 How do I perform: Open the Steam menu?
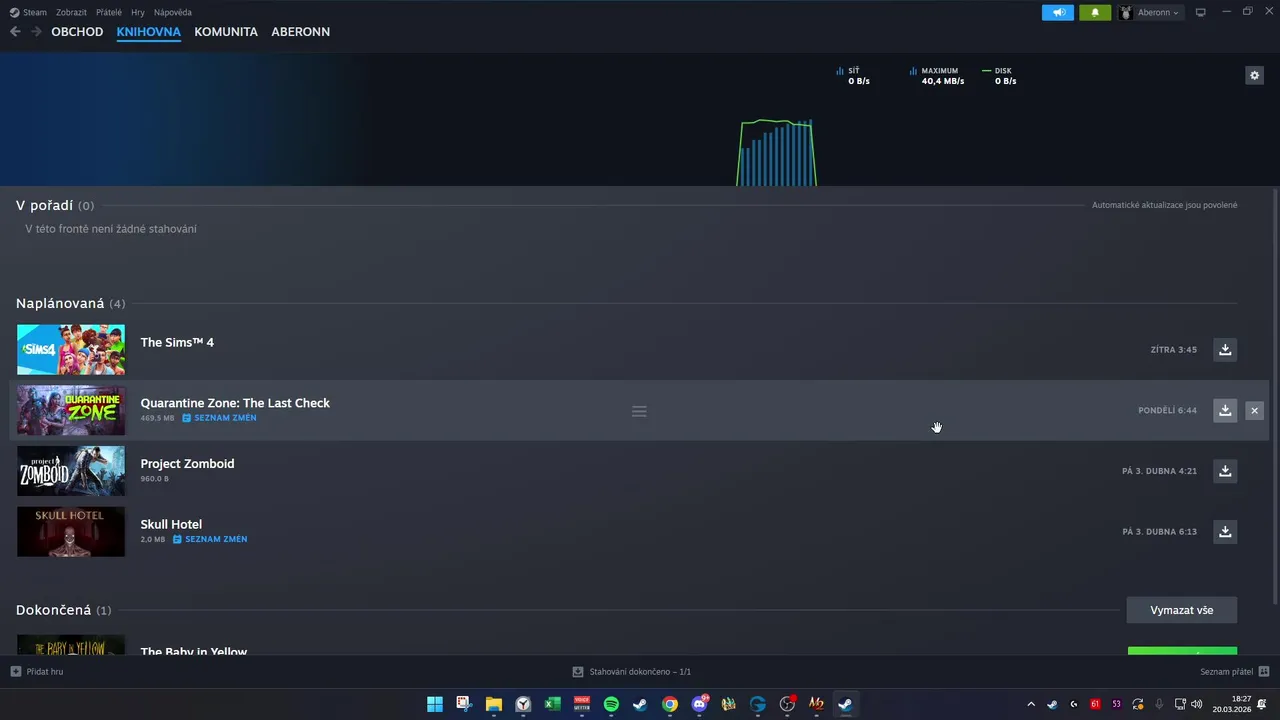click(x=29, y=12)
